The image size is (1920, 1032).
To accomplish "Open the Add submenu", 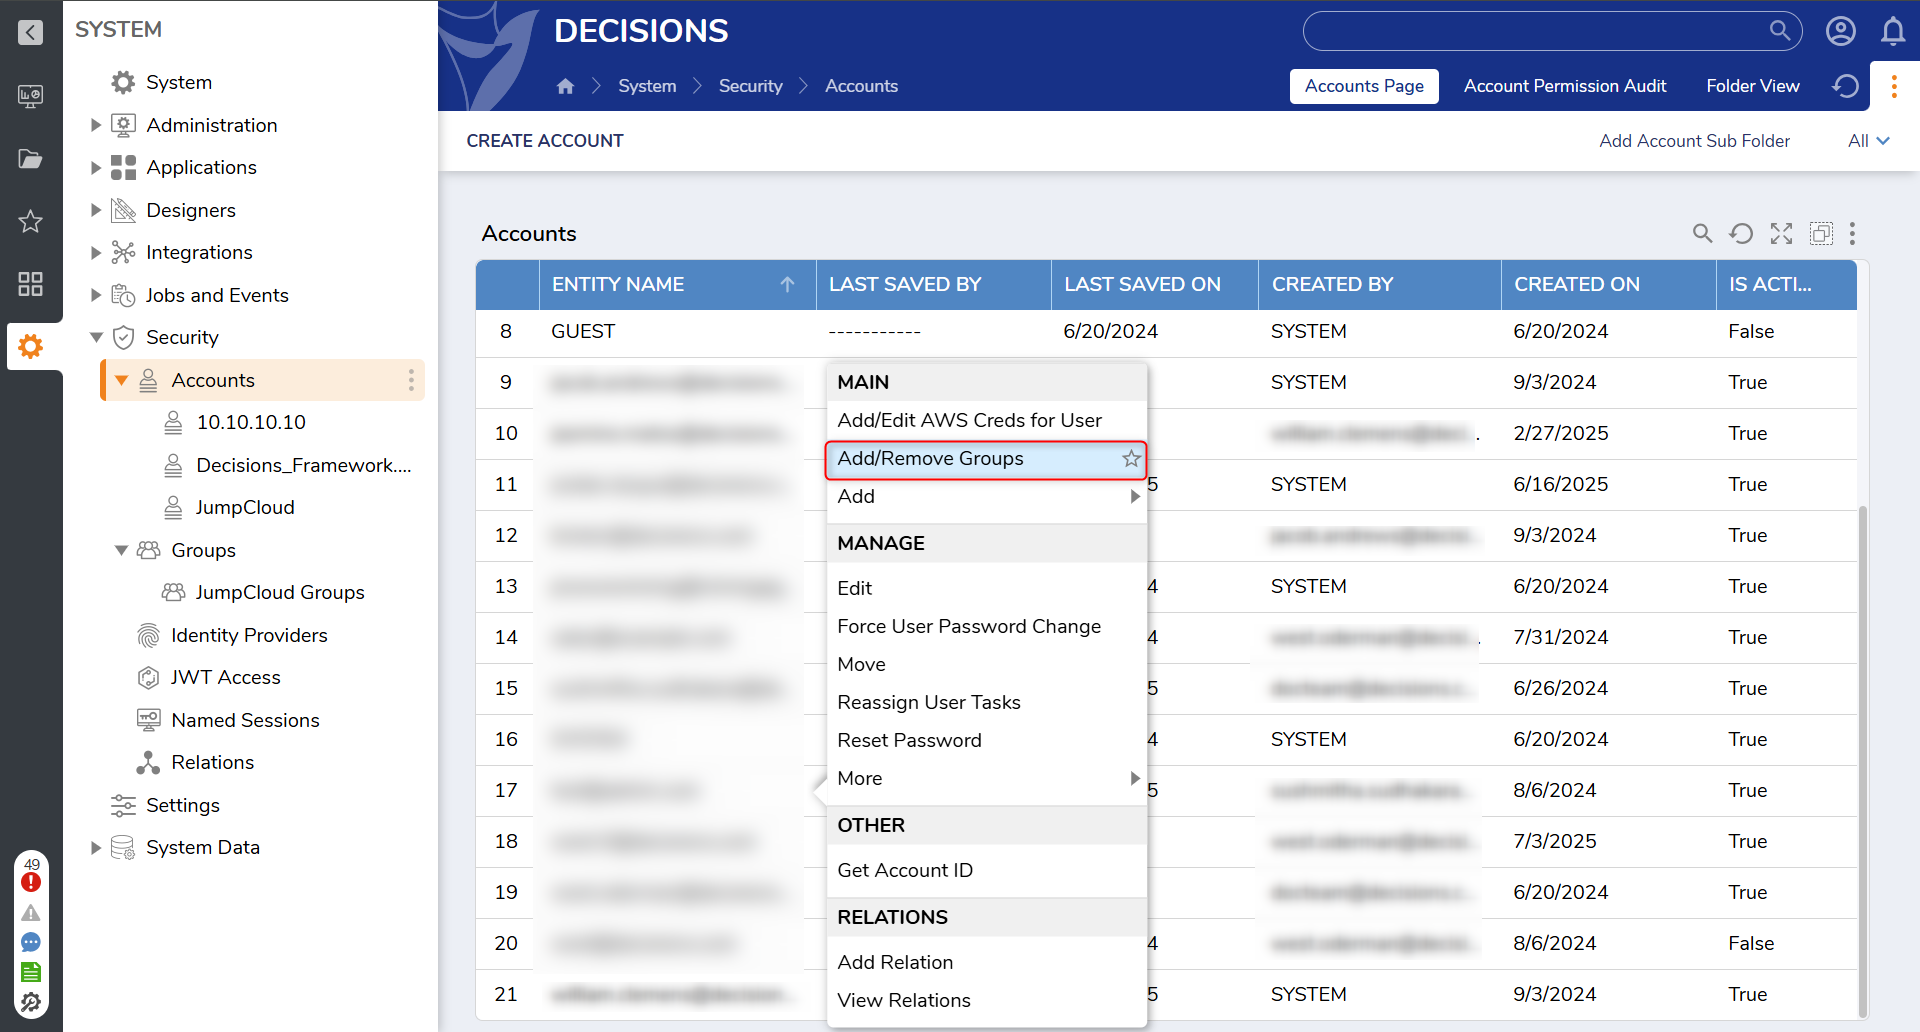I will (x=985, y=497).
